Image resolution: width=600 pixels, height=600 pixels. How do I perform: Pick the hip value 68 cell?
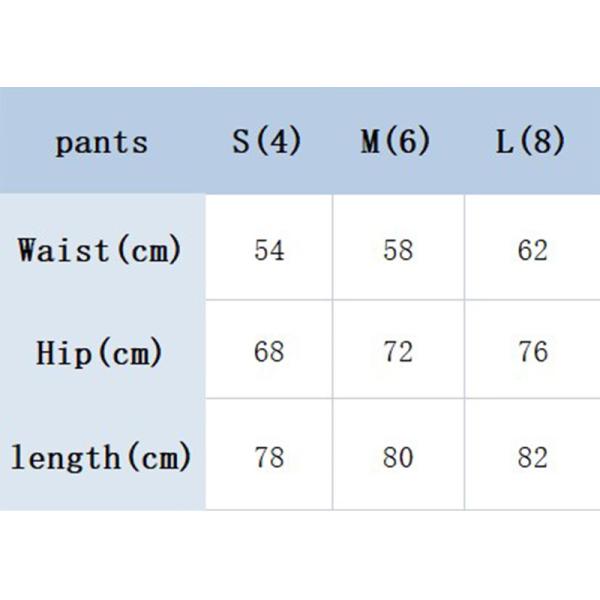(x=269, y=352)
